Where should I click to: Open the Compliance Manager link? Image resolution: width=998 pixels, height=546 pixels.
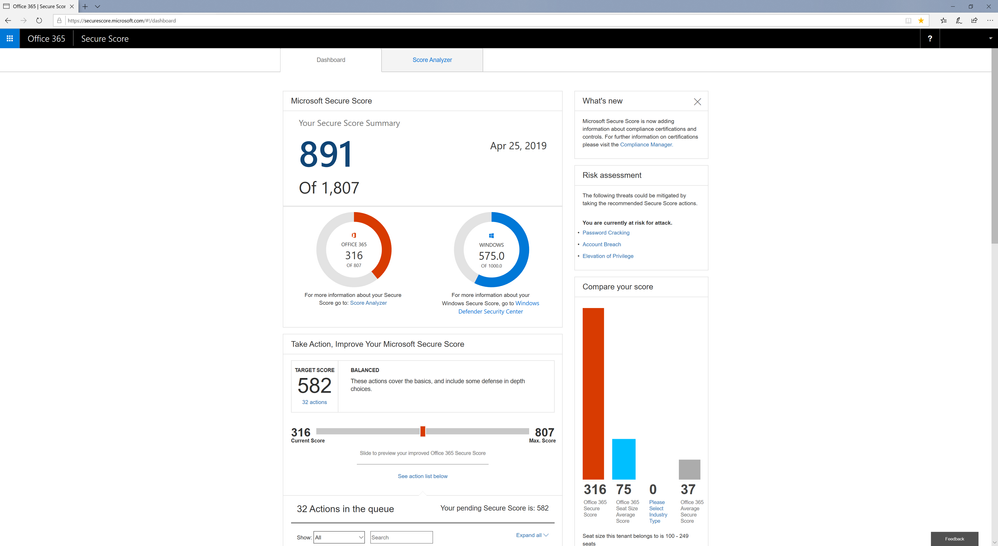645,144
